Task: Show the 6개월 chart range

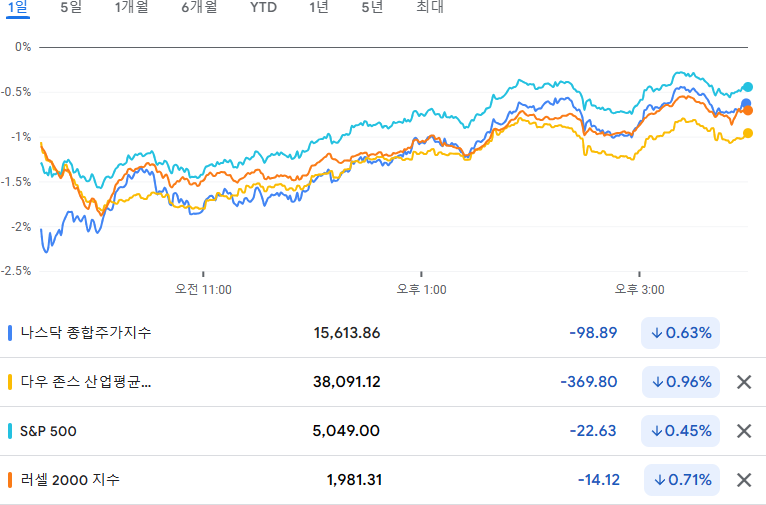Action: [x=199, y=7]
